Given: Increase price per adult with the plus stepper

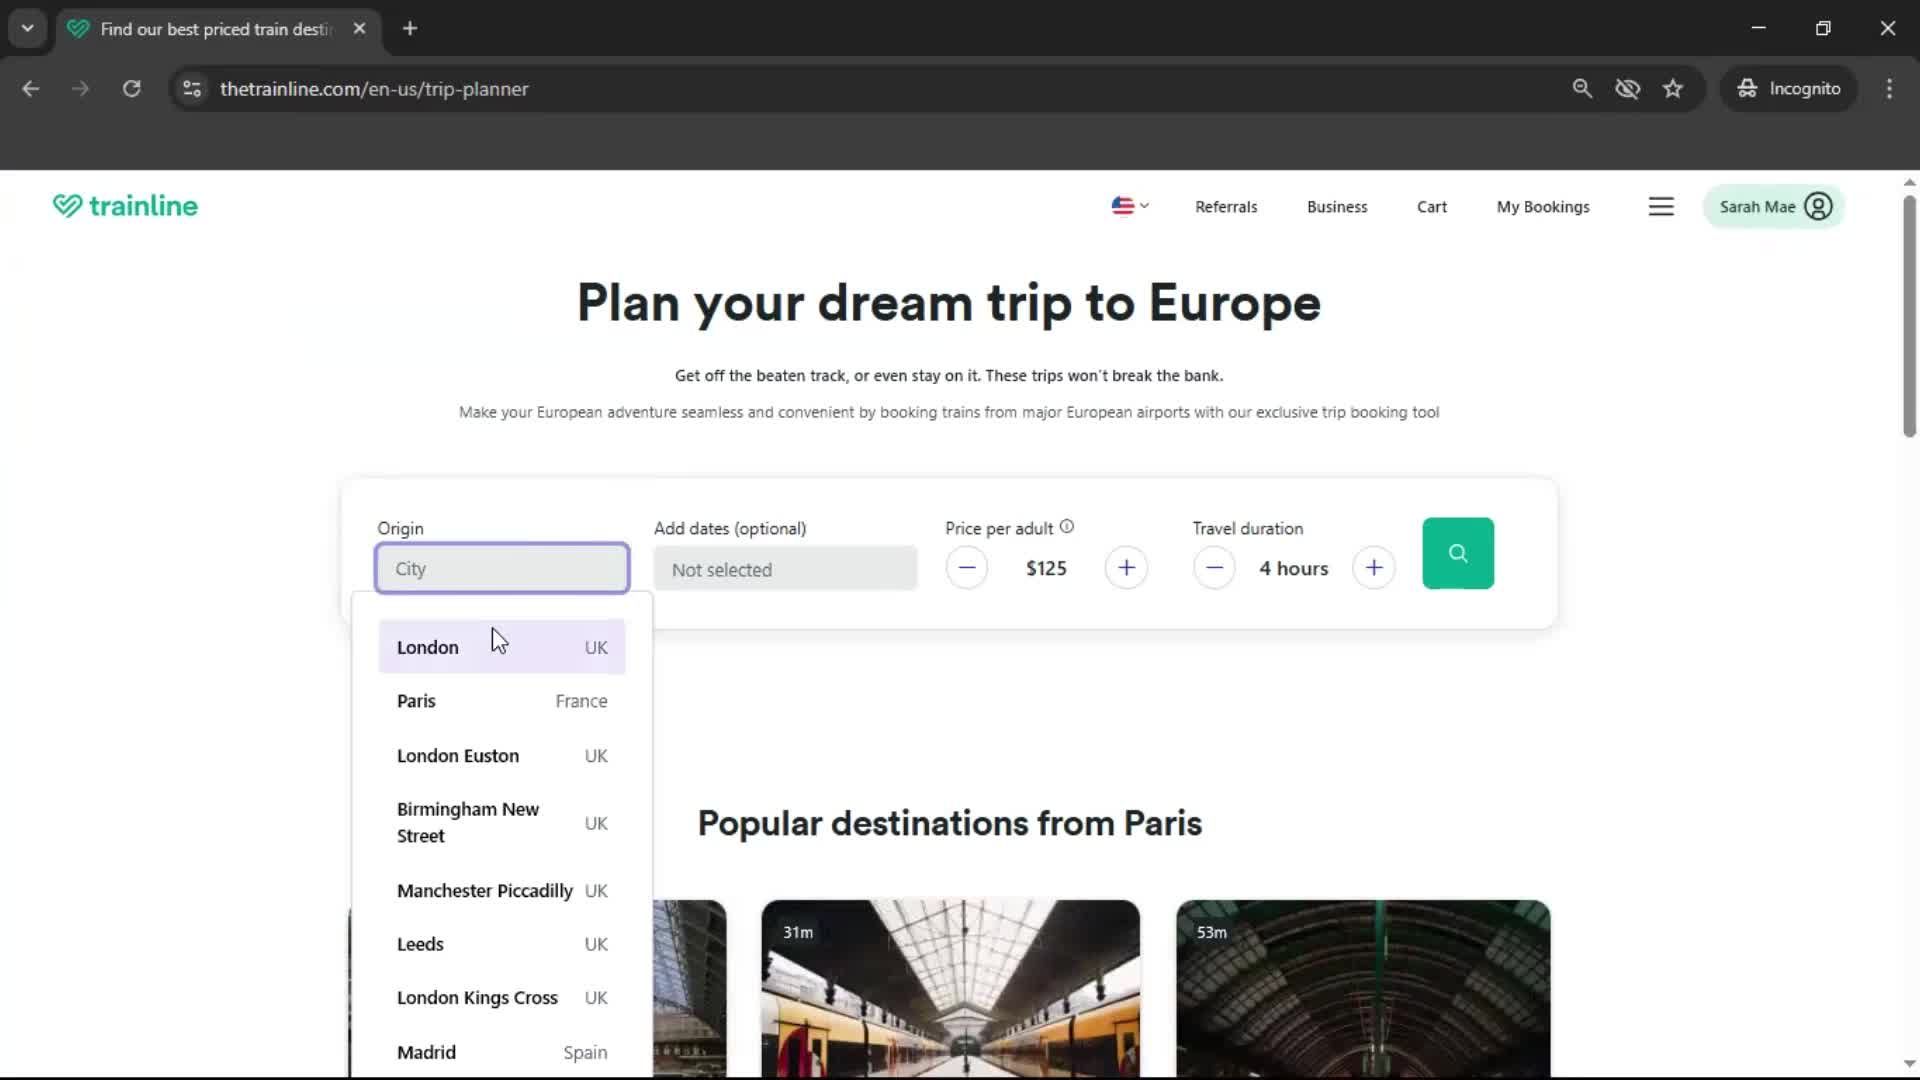Looking at the screenshot, I should [x=1126, y=567].
